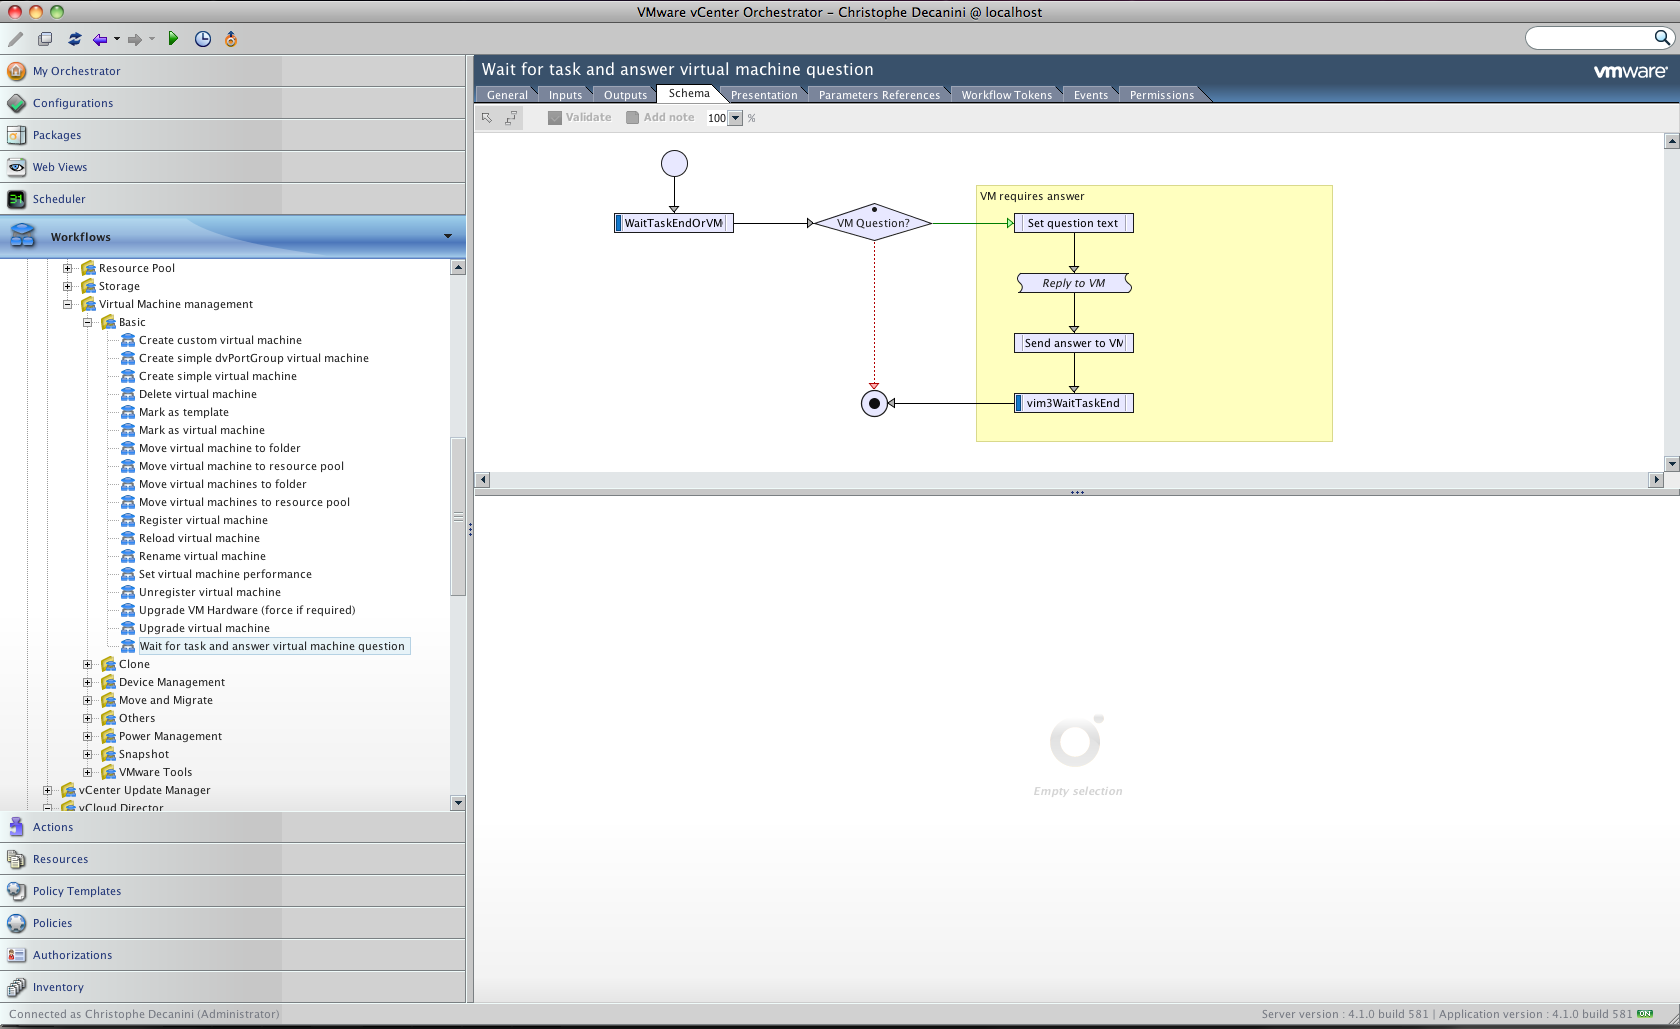Image resolution: width=1680 pixels, height=1029 pixels.
Task: Open the Packages panel
Action: pos(232,135)
